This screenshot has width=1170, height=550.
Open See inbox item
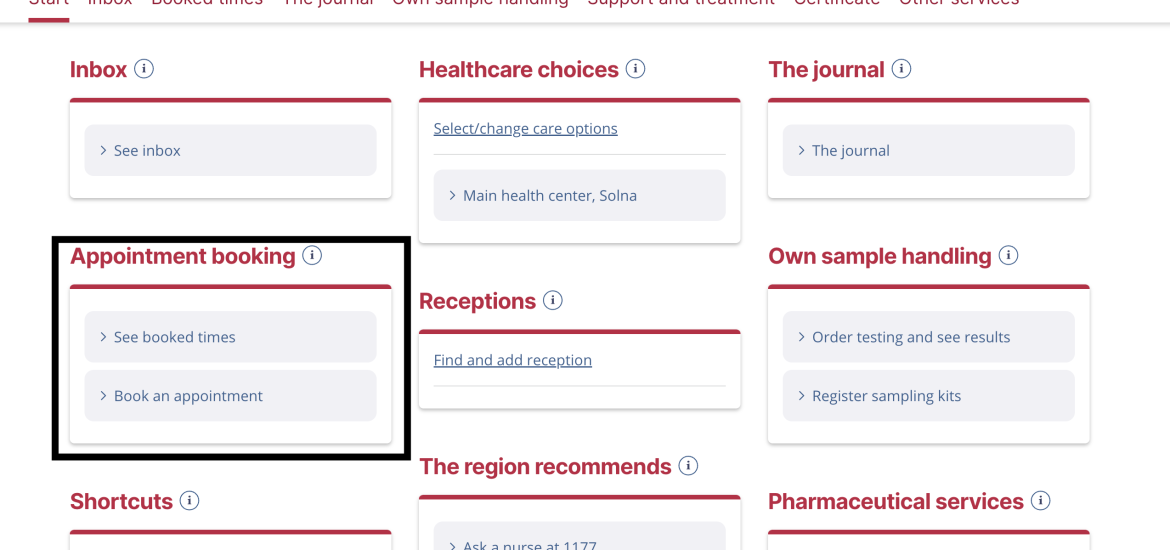231,150
